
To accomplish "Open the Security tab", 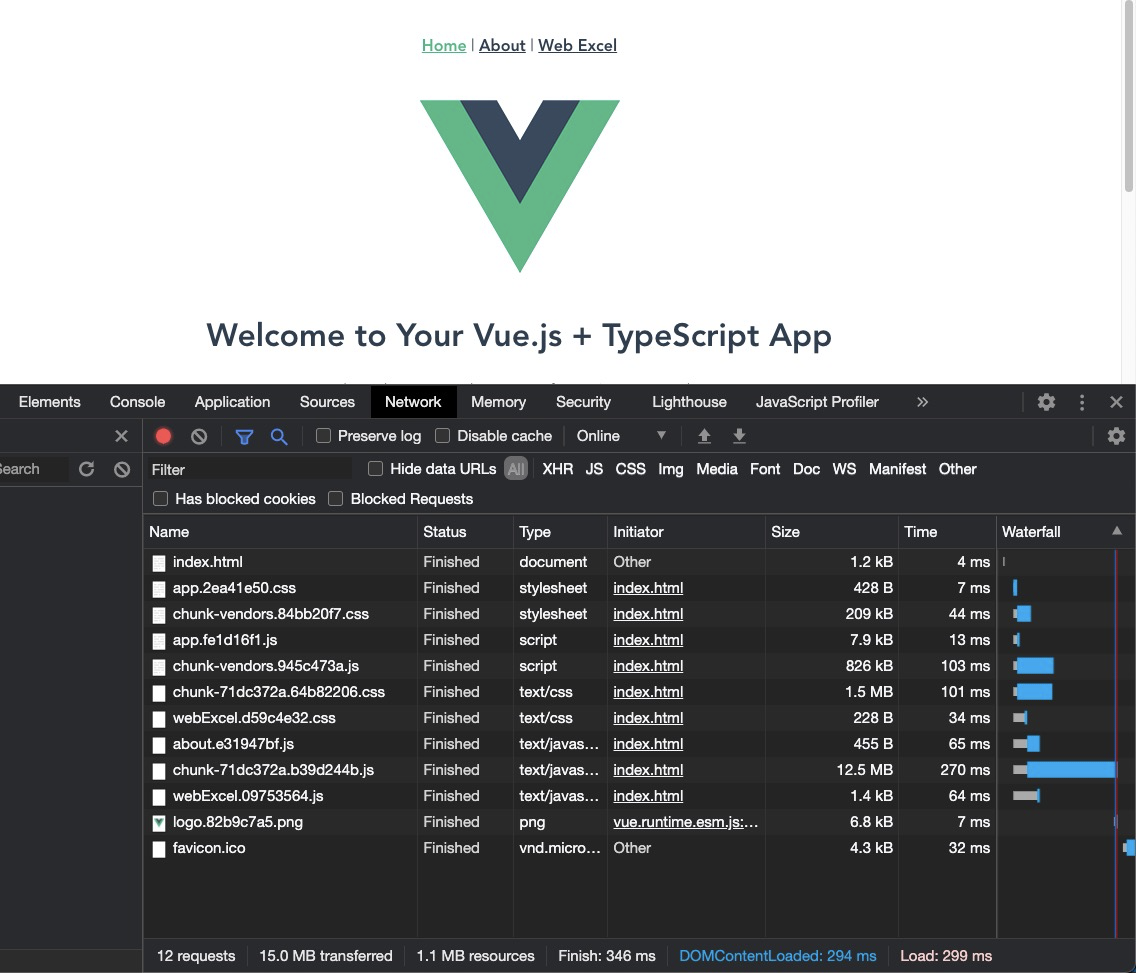I will [x=583, y=402].
